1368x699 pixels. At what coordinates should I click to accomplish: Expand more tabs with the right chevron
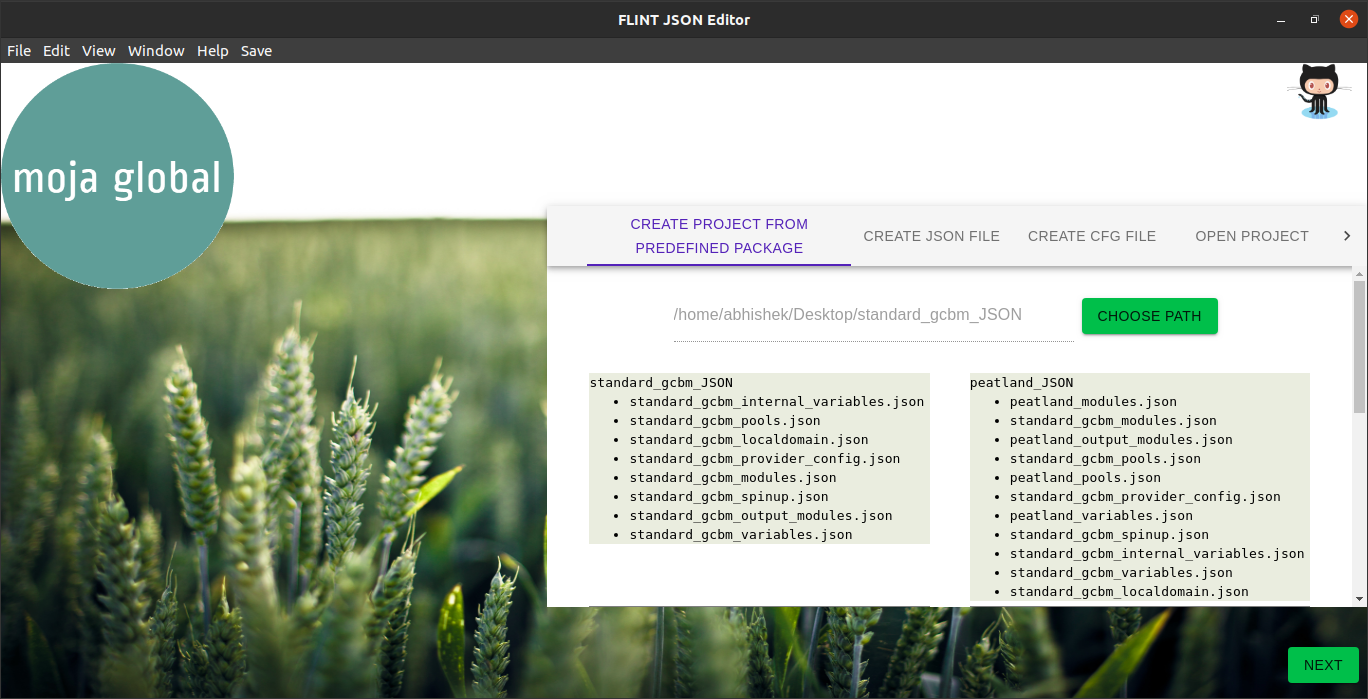click(1347, 236)
